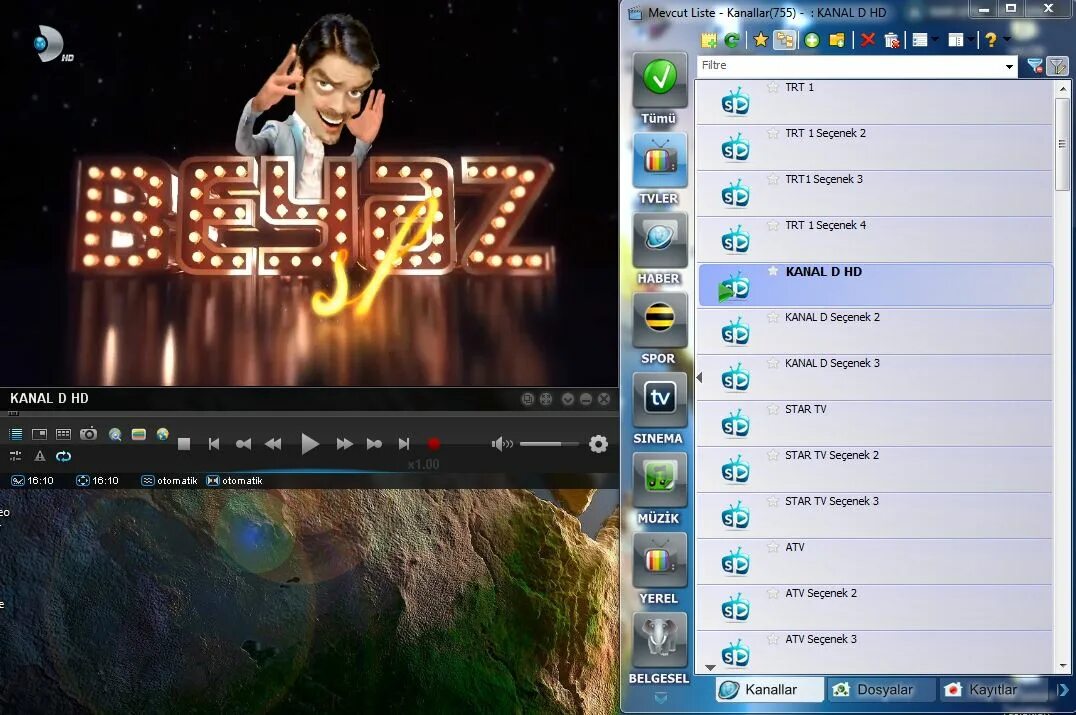Select the SINEMA category icon
Image resolution: width=1076 pixels, height=715 pixels.
tap(659, 400)
